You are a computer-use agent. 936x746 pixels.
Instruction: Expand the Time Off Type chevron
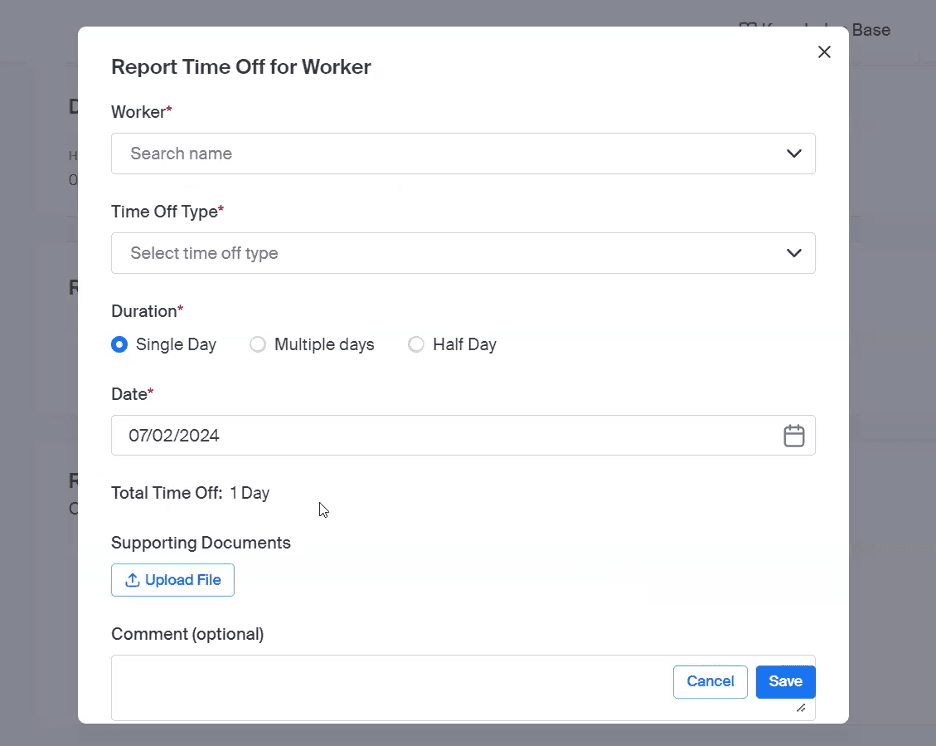[794, 253]
